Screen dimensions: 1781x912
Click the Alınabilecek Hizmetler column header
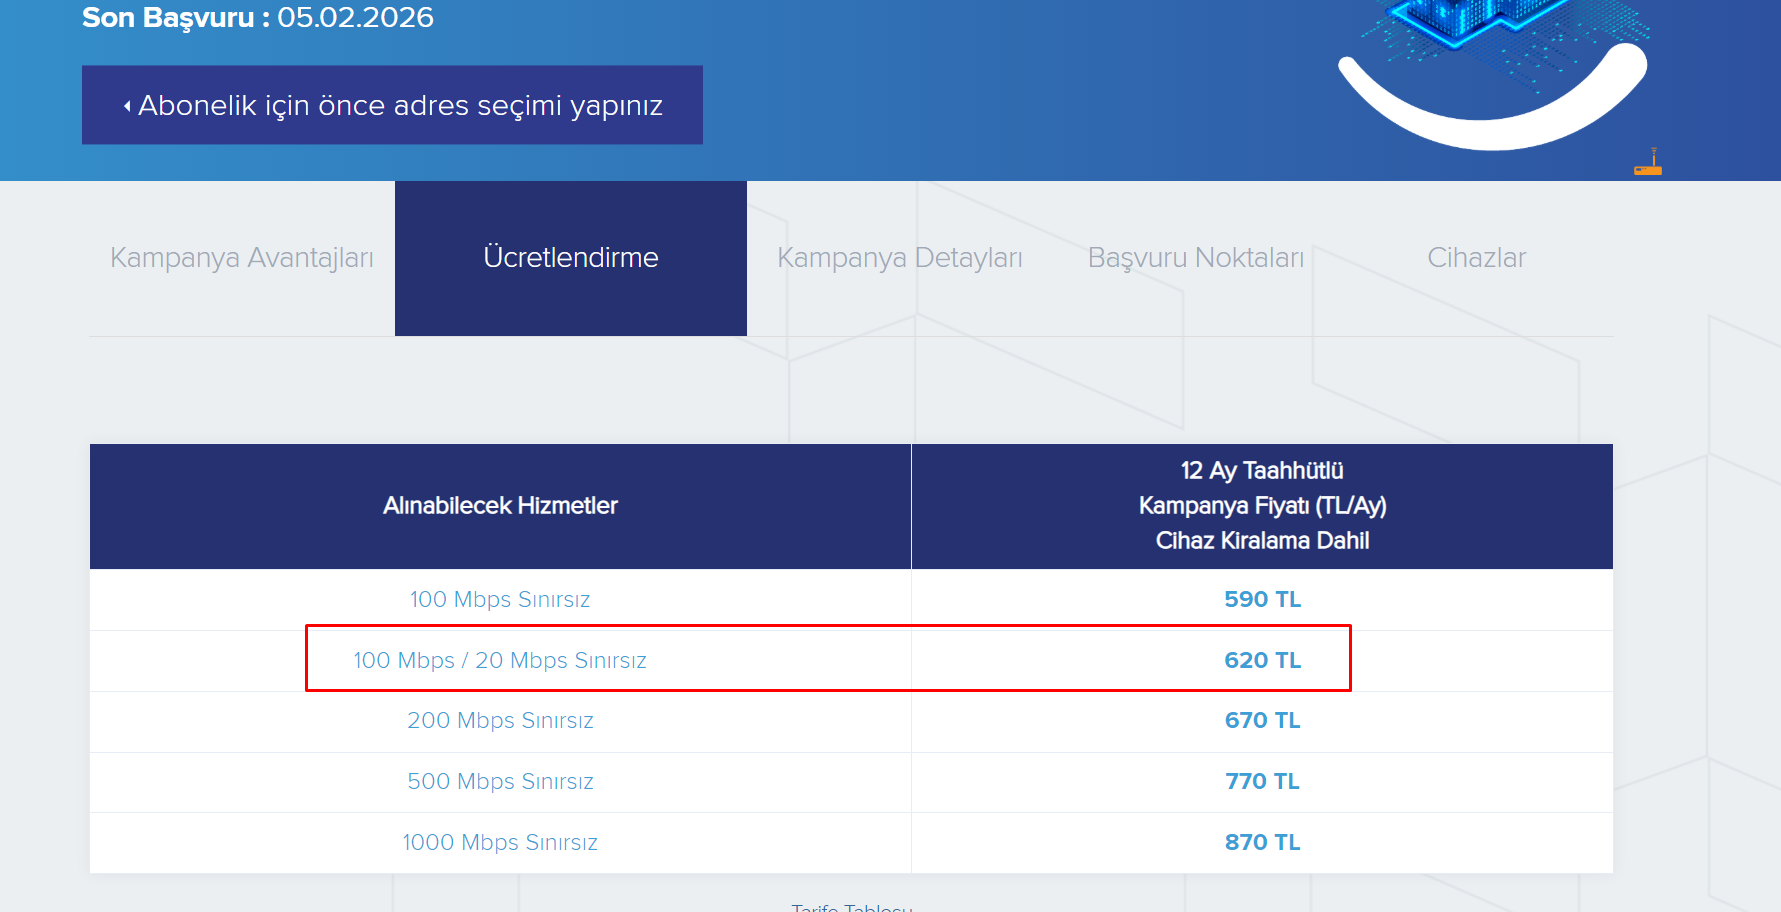coord(500,506)
